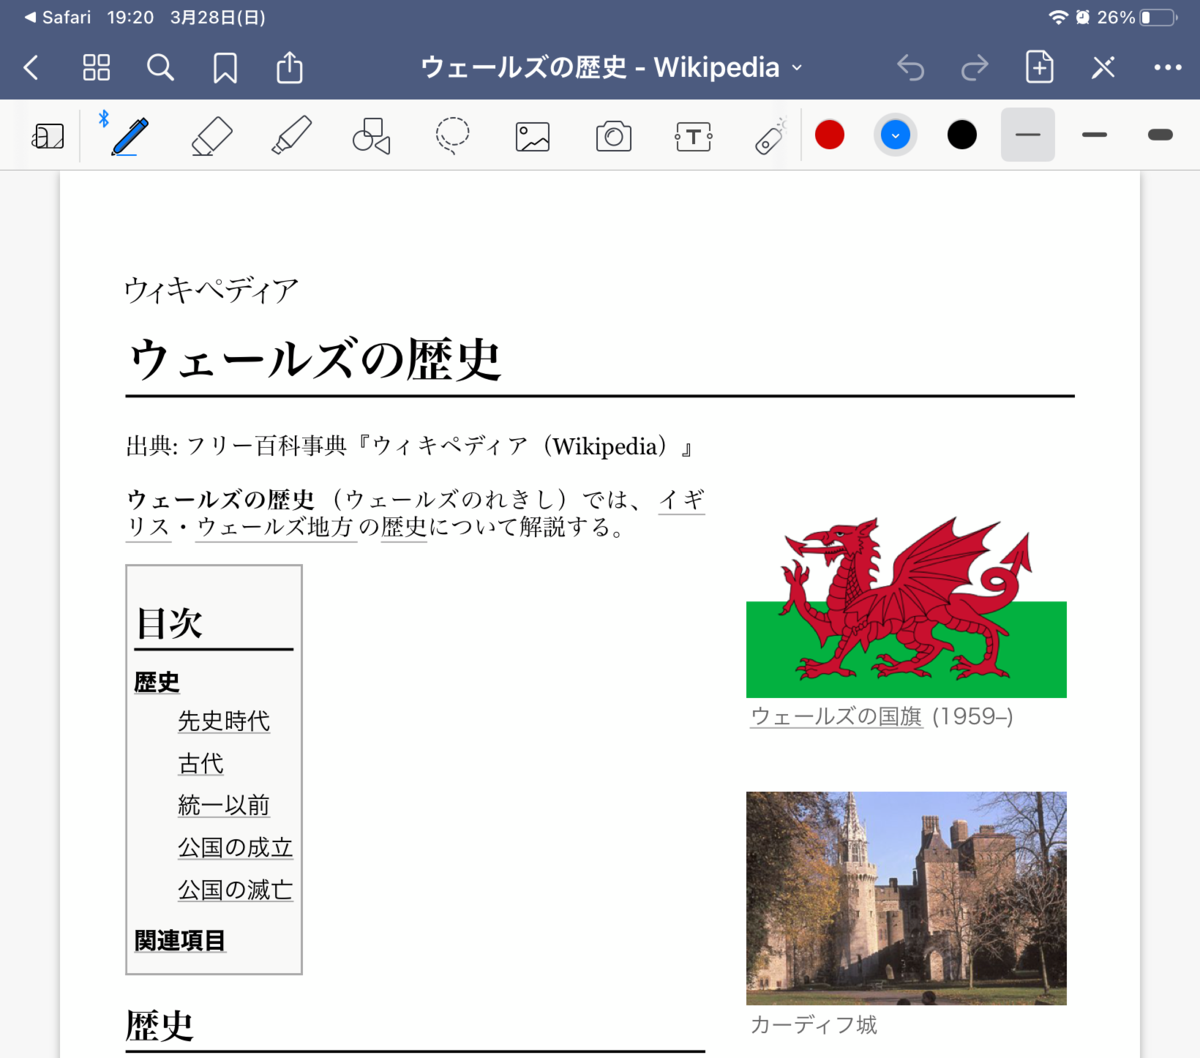Select the Pen tool
Image resolution: width=1200 pixels, height=1058 pixels.
click(130, 135)
